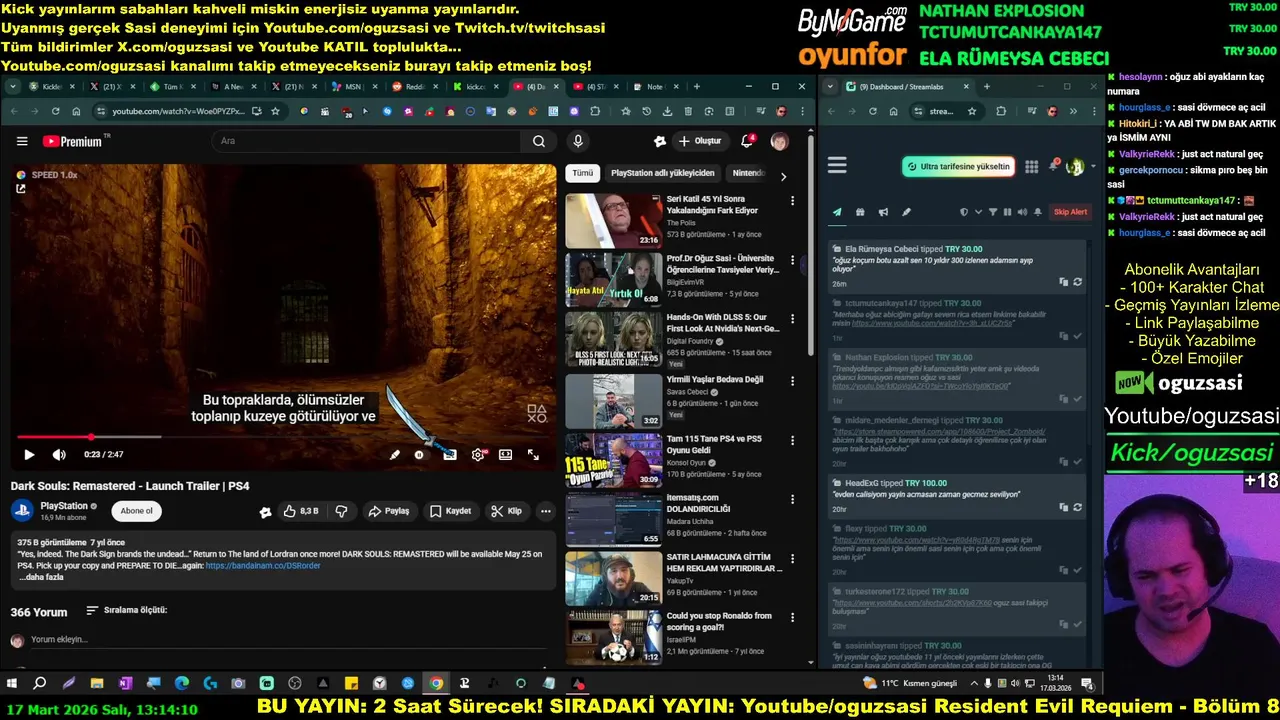The height and width of the screenshot is (720, 1280).
Task: Like the Dark Souls video
Action: (x=301, y=511)
